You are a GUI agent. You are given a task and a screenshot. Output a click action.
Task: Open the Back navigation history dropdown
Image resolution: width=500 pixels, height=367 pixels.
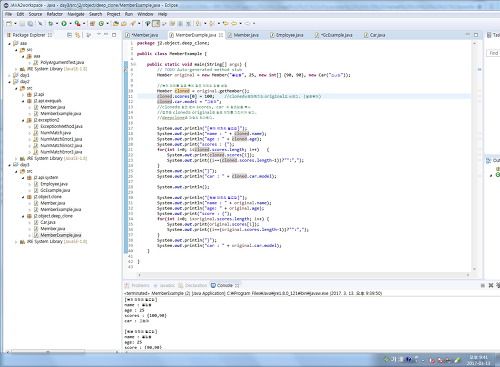point(240,23)
